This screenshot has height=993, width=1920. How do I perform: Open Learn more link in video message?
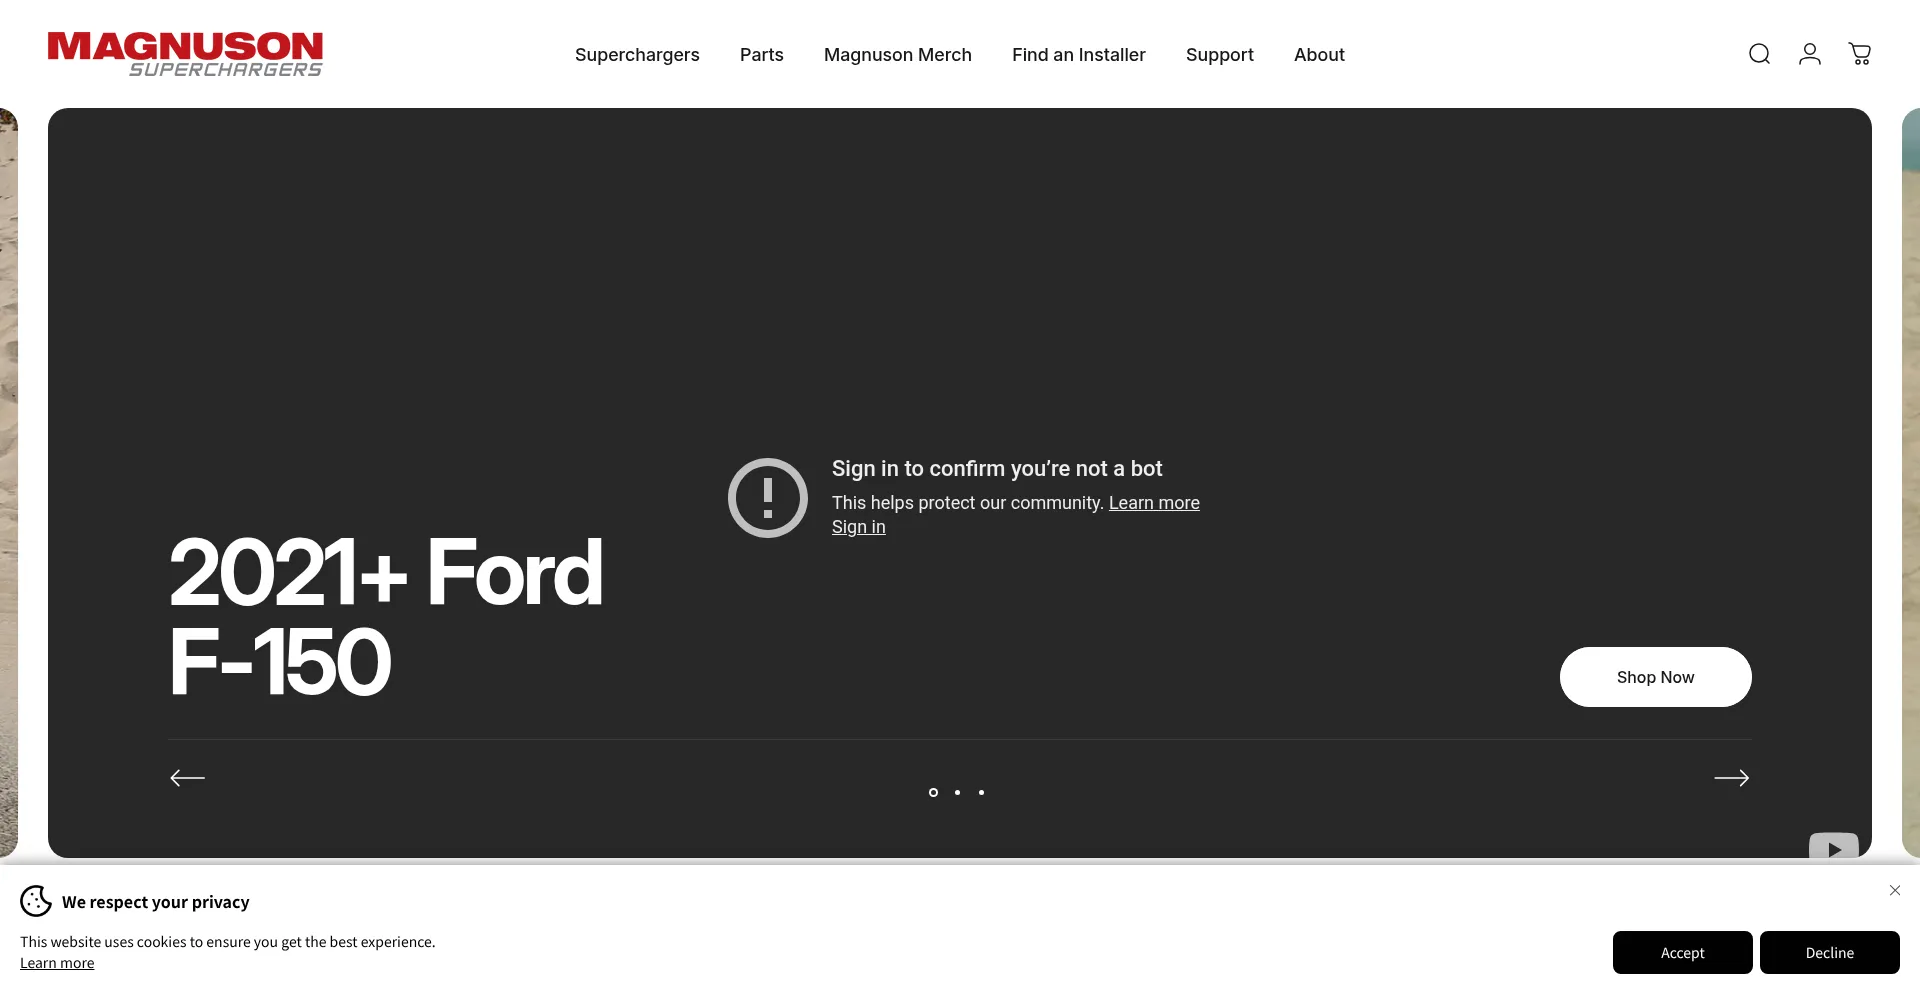click(x=1154, y=503)
